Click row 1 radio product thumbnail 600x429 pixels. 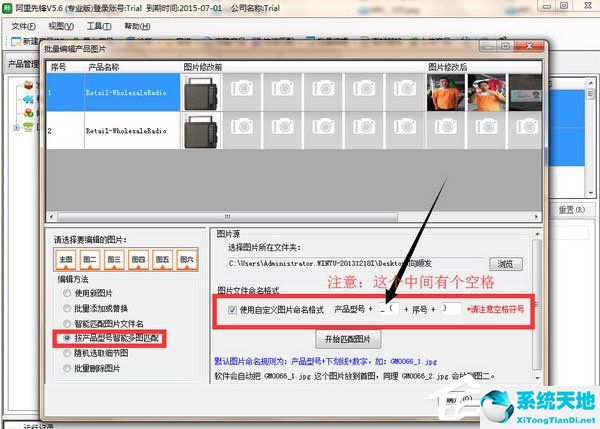click(x=201, y=93)
